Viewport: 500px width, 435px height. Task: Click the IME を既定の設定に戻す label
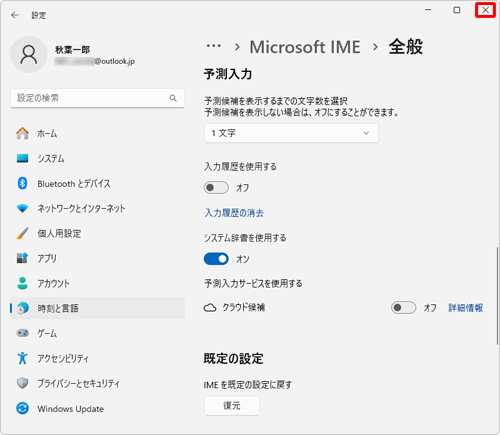click(x=248, y=385)
